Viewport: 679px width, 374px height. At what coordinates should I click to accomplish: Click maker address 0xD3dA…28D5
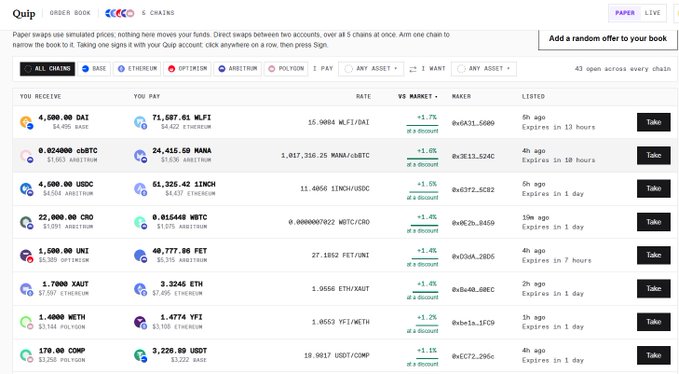[473, 257]
